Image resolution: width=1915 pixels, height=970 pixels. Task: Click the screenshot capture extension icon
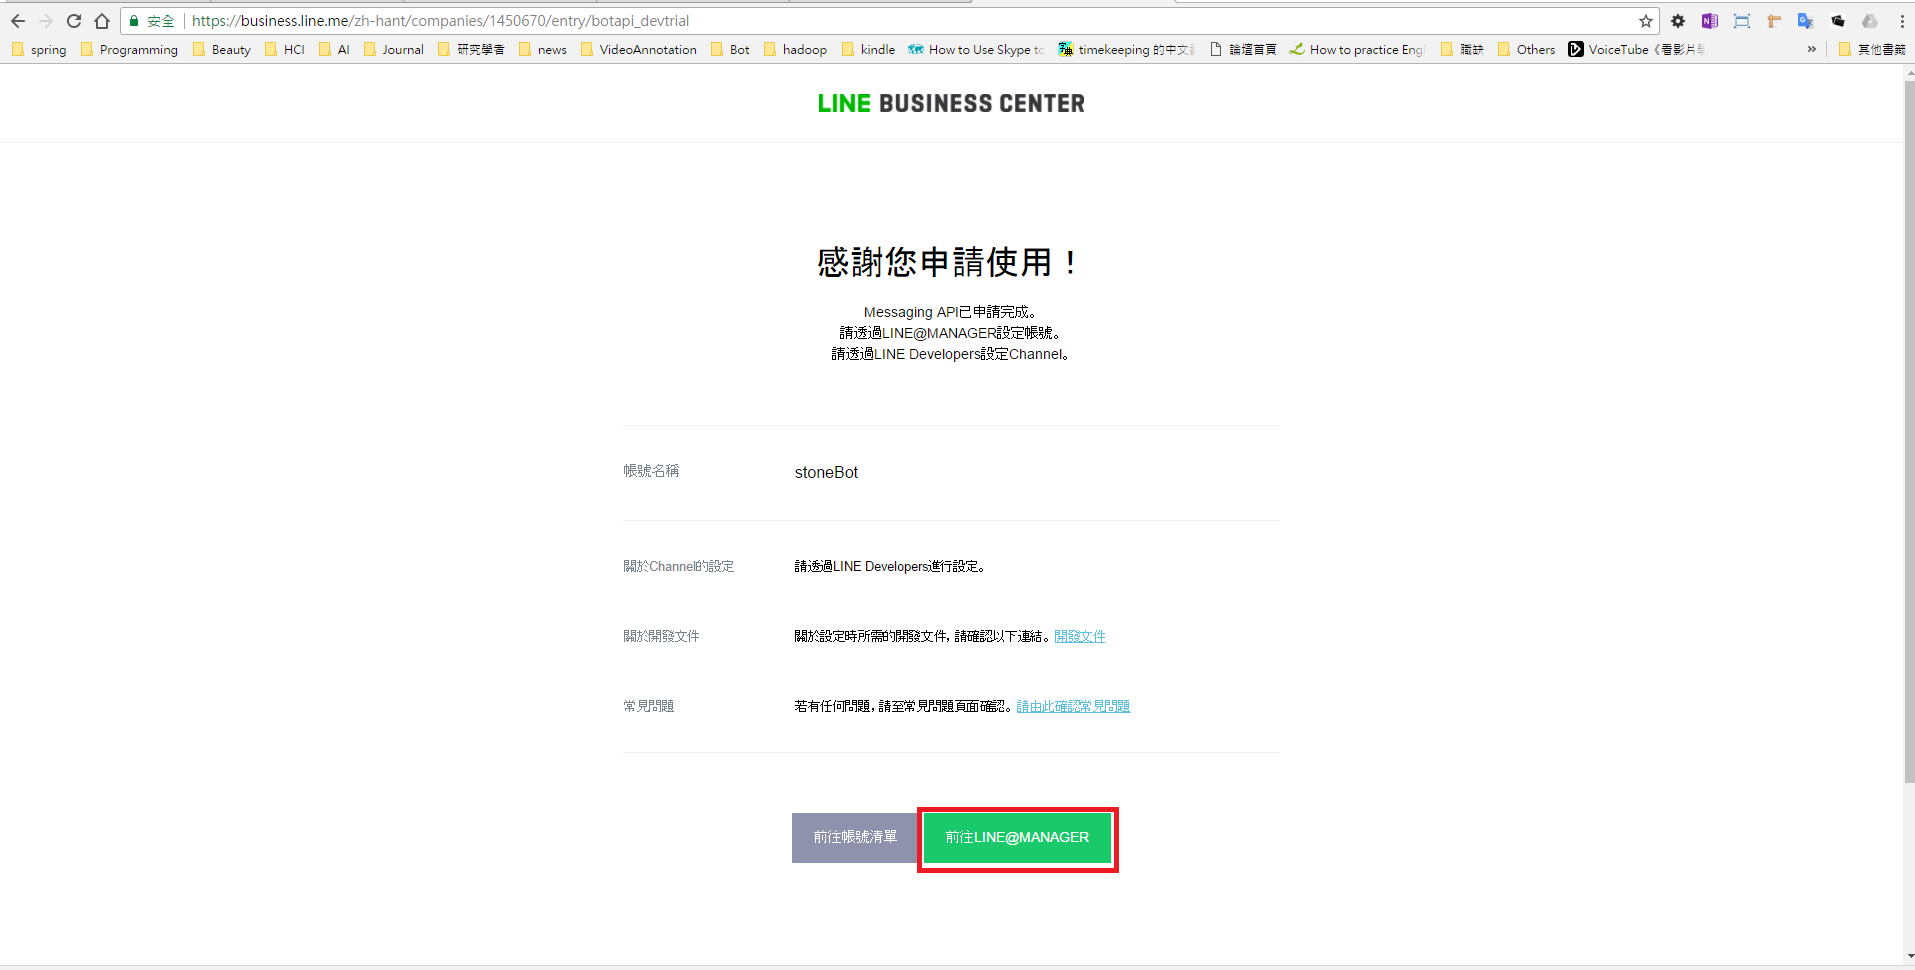[1742, 21]
